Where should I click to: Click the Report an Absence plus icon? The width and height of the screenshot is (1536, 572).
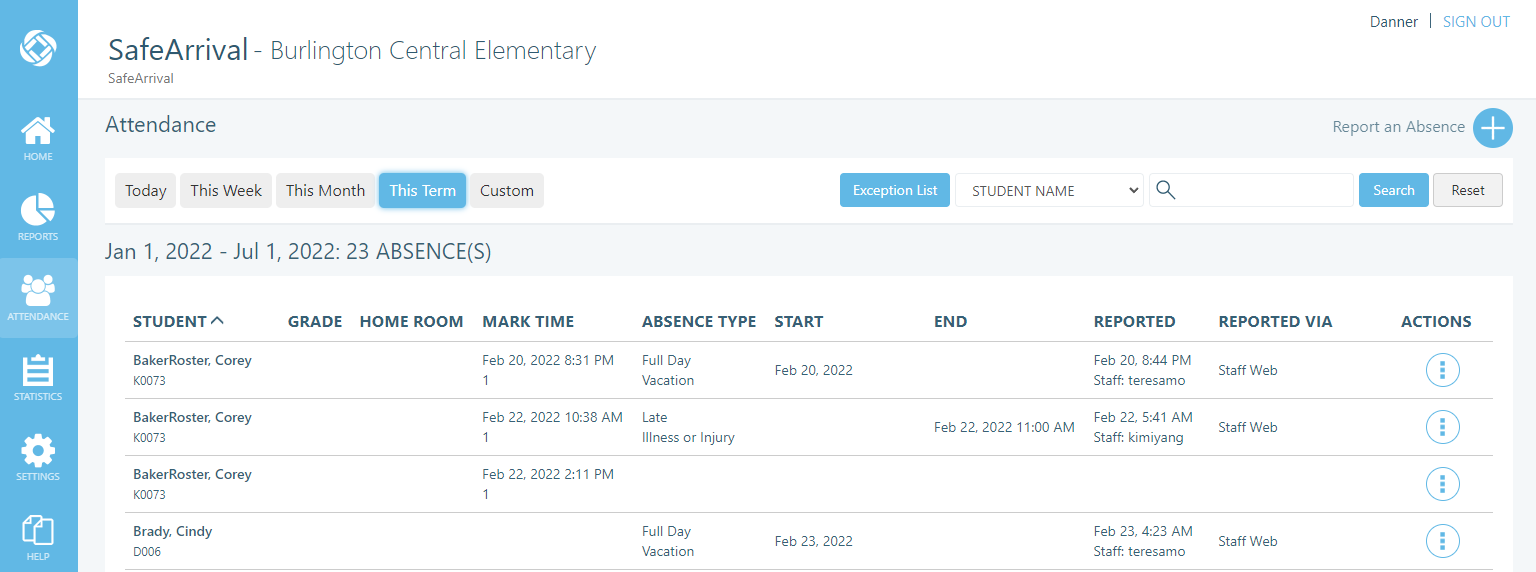click(1492, 128)
